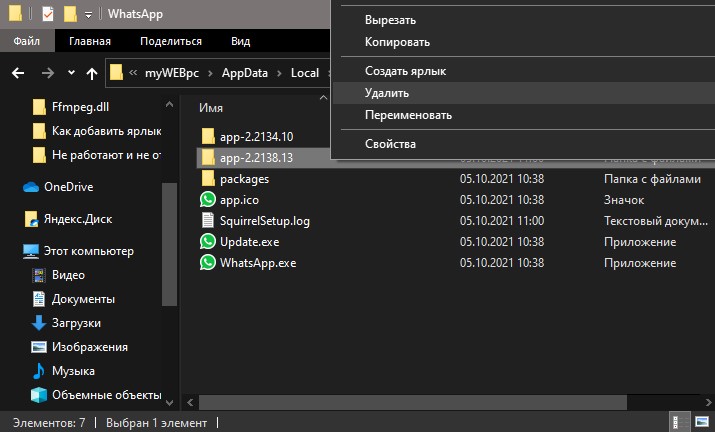The width and height of the screenshot is (715, 432).
Task: Choose Копировать from the context menu
Action: pos(523,42)
